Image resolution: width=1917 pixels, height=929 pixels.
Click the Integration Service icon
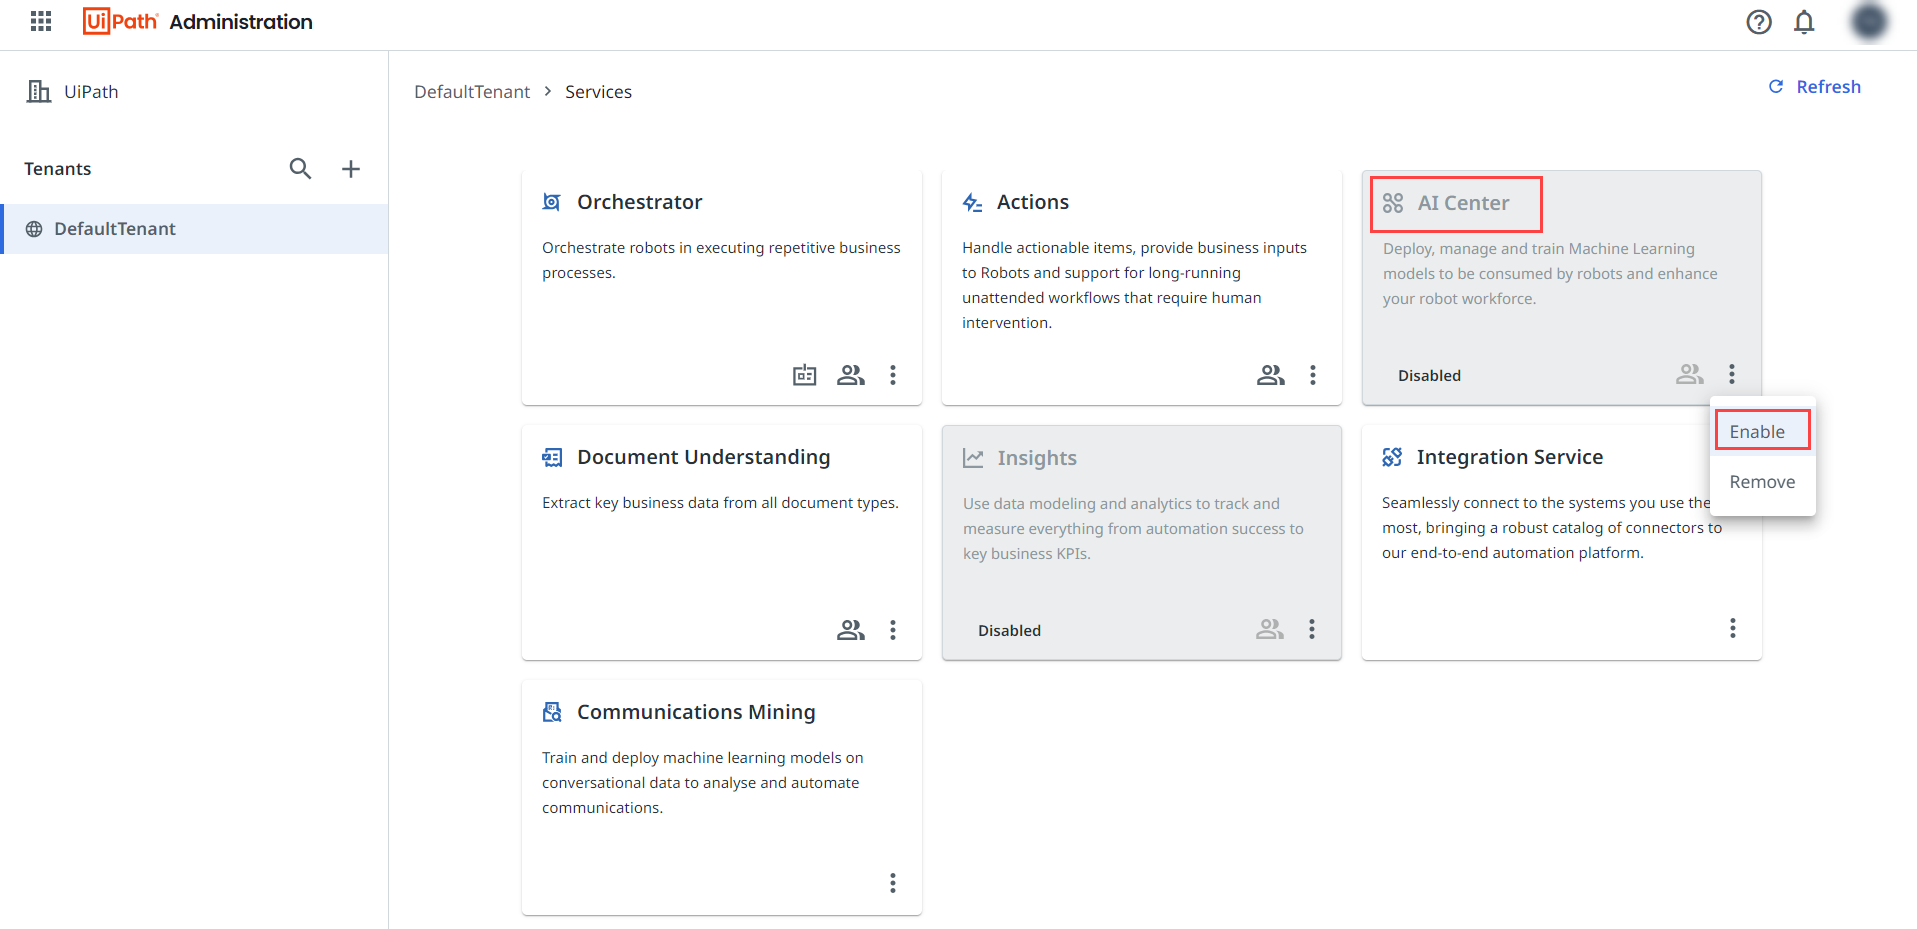(1392, 457)
